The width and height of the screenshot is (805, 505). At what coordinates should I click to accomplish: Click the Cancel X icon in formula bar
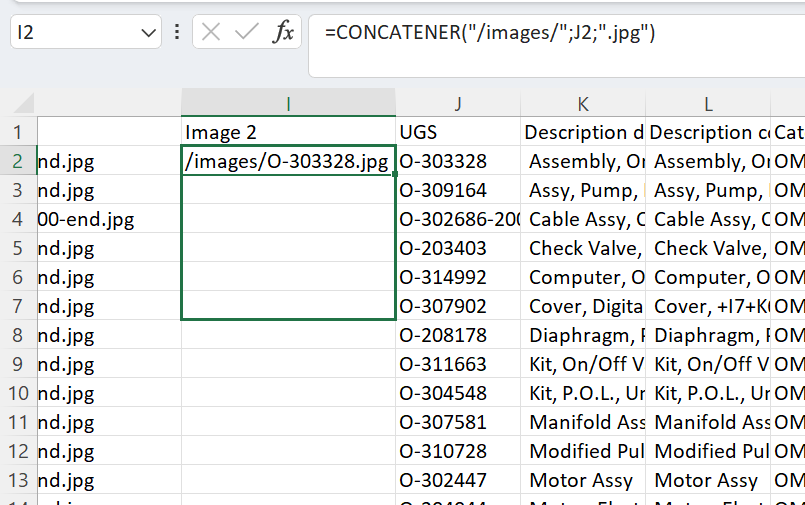click(211, 32)
